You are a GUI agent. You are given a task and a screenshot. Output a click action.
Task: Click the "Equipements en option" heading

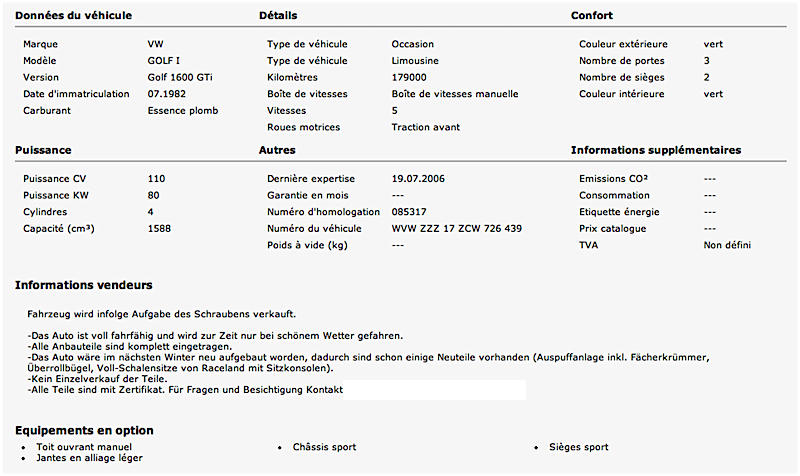tap(85, 430)
